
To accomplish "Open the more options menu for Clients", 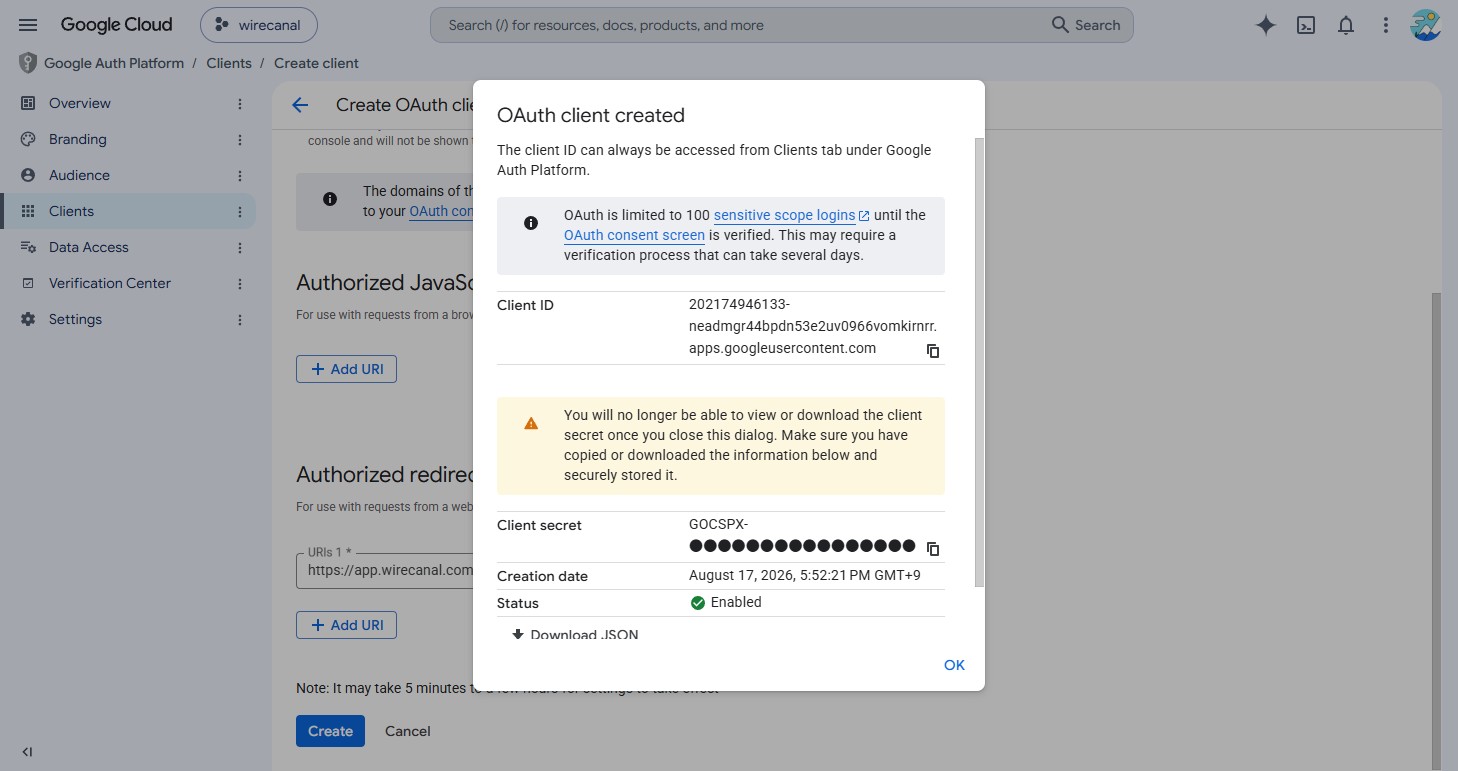I will [x=240, y=212].
